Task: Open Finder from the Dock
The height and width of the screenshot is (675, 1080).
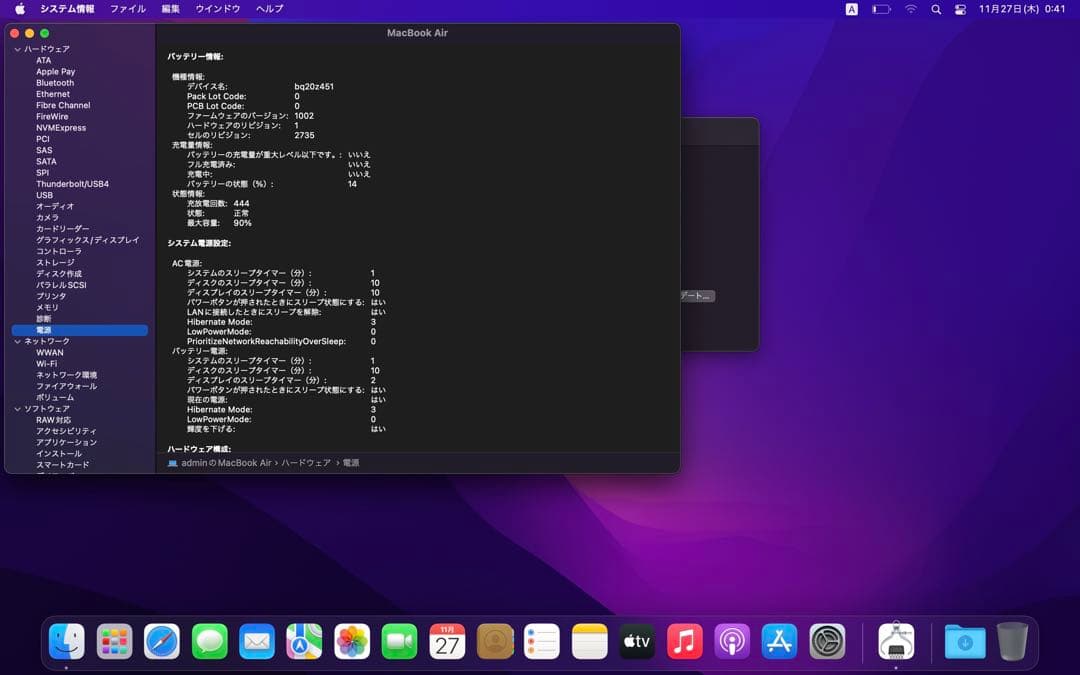Action: [67, 641]
